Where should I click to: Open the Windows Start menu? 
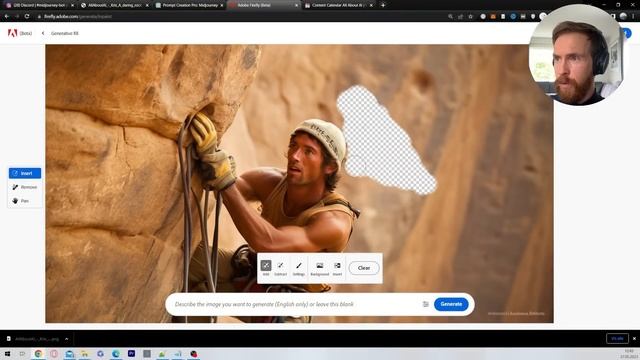(7, 353)
